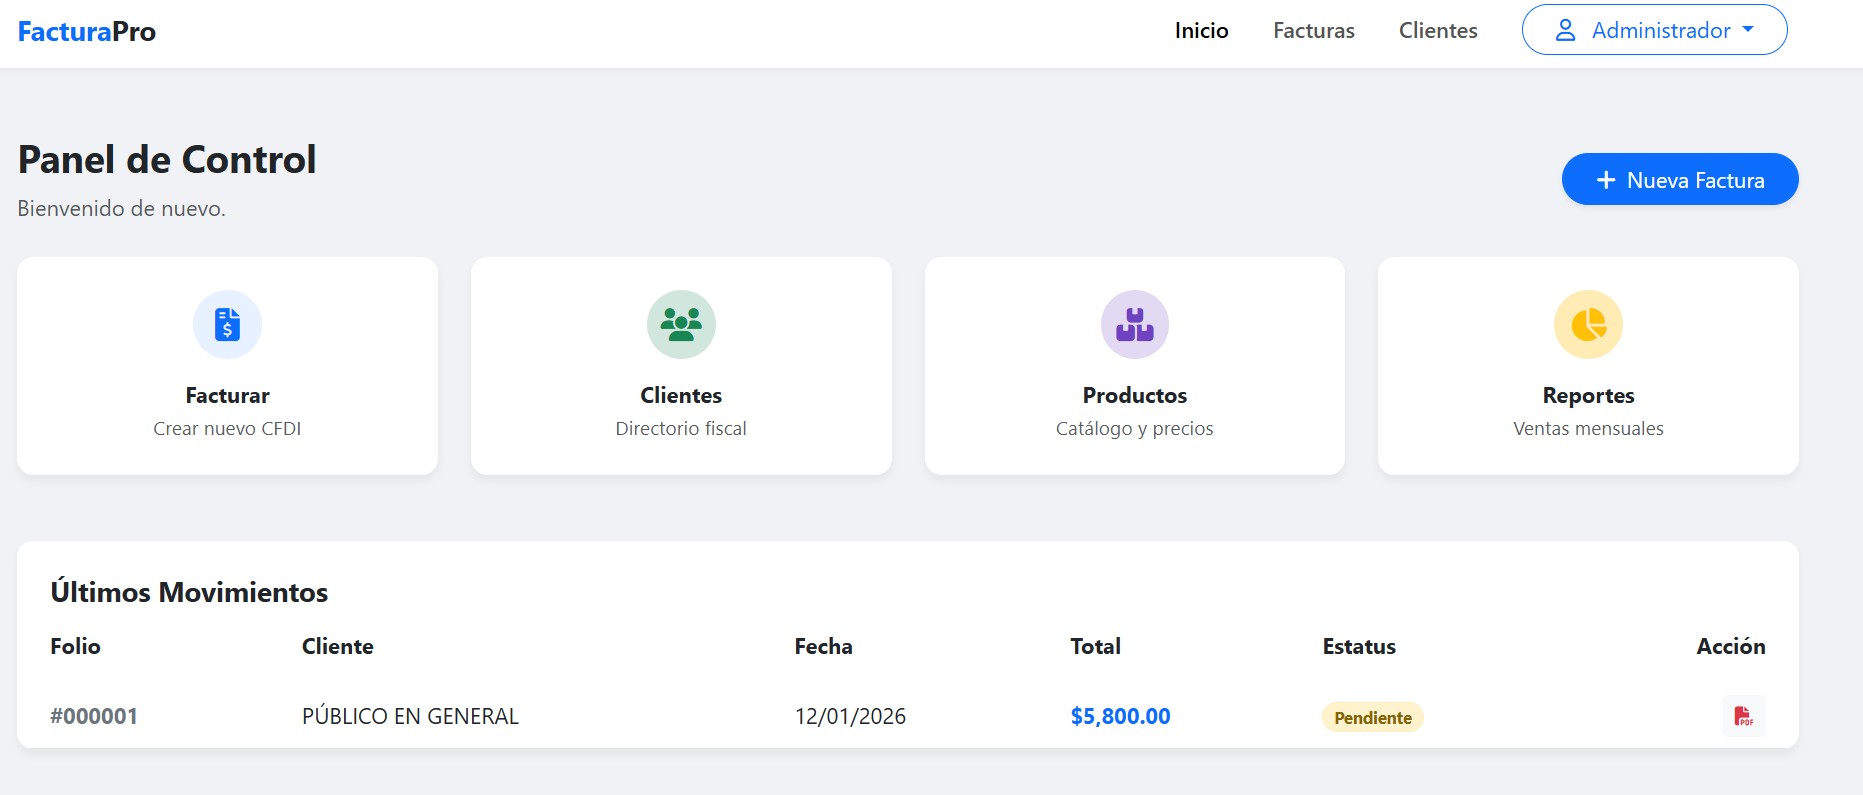Click the 'Directorio fiscal' subtitle
1863x795 pixels.
click(681, 428)
